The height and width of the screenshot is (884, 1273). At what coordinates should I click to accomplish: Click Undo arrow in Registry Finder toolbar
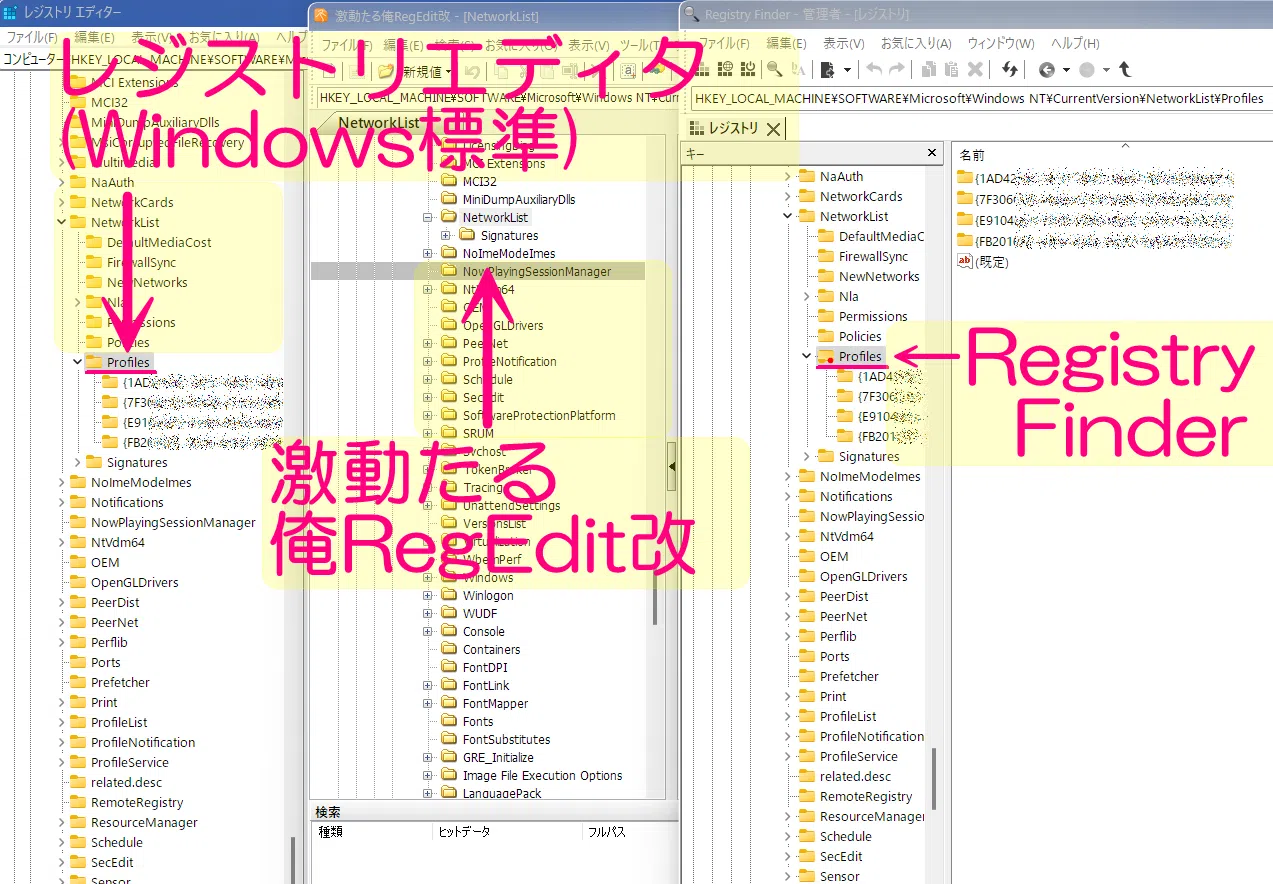tap(874, 68)
